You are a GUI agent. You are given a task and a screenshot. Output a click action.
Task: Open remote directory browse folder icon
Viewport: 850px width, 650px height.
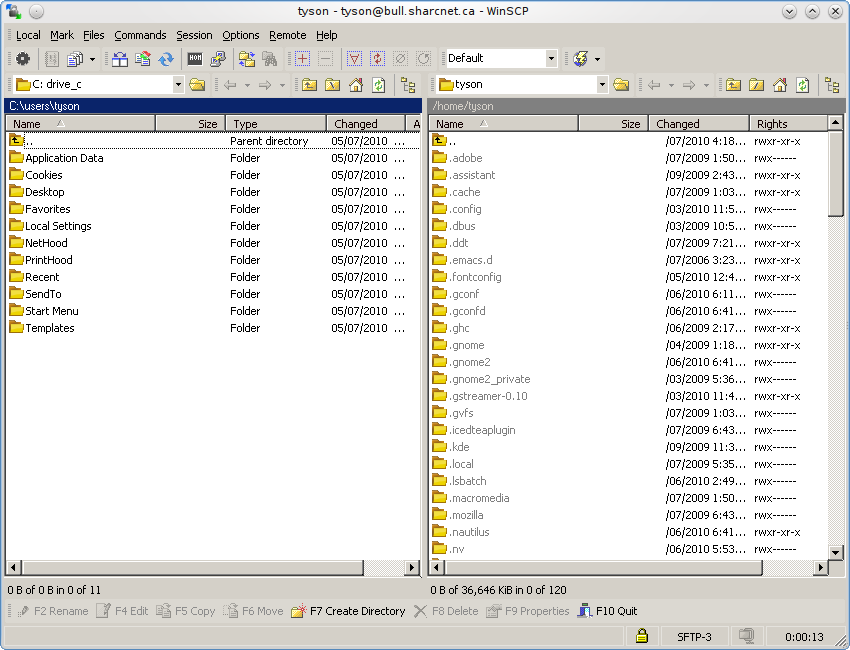pos(621,85)
